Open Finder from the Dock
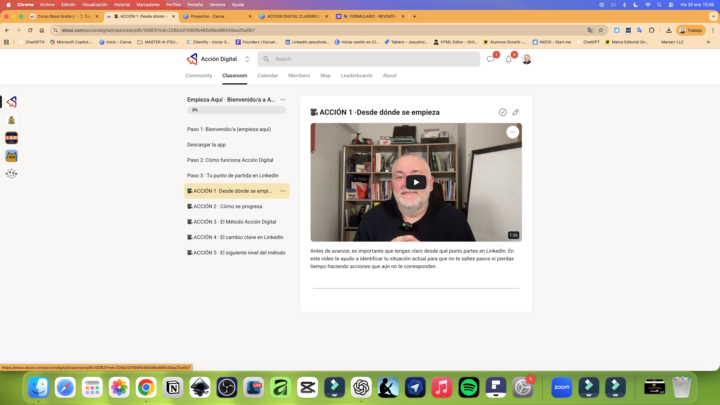This screenshot has height=405, width=720. (39, 388)
